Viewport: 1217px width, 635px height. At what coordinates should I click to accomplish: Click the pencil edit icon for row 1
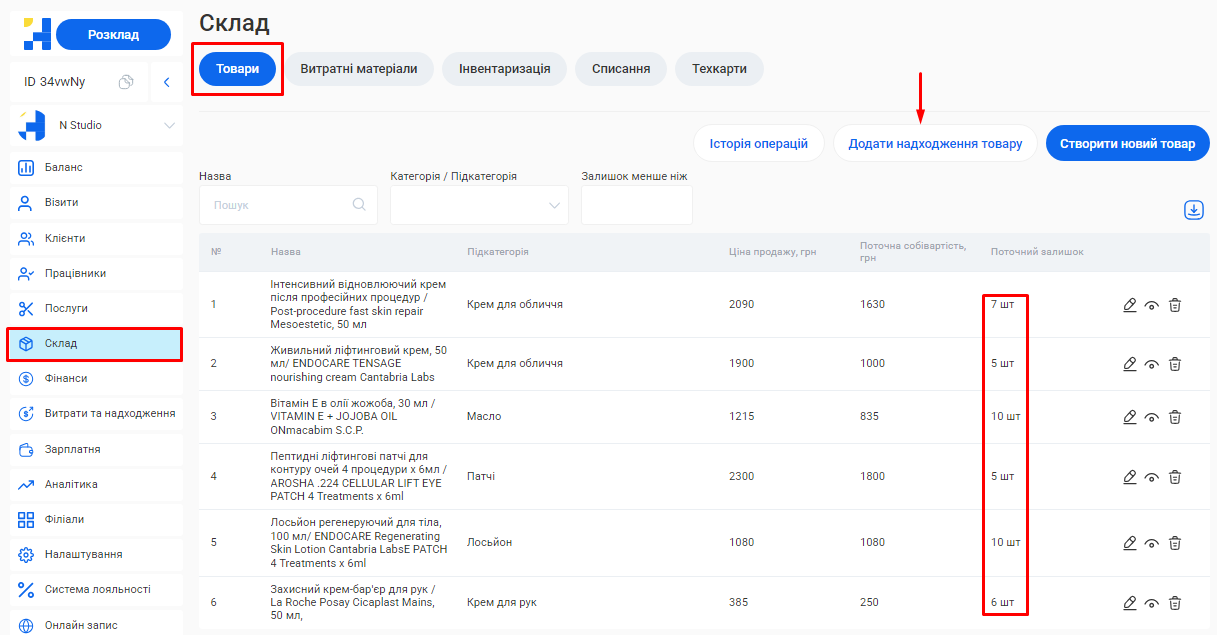(x=1130, y=305)
